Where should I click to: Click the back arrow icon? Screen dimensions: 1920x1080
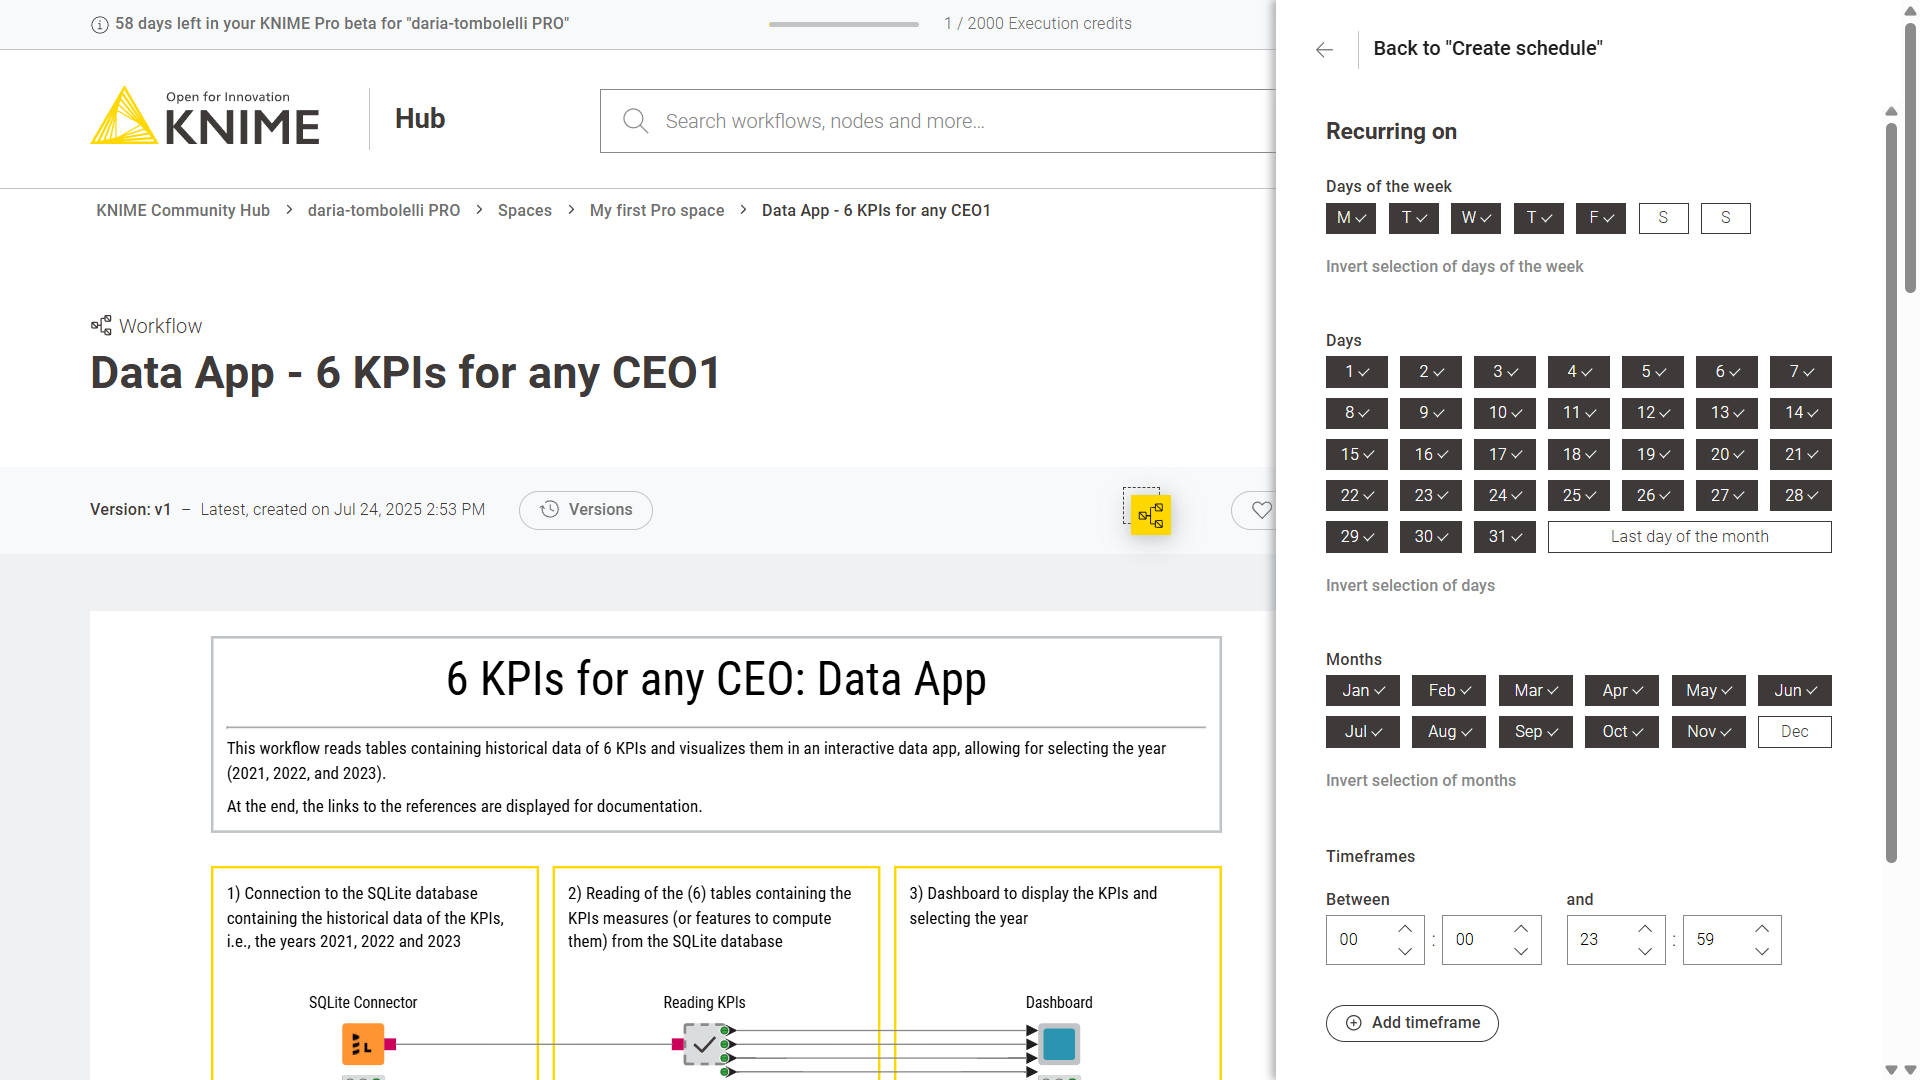coord(1324,49)
